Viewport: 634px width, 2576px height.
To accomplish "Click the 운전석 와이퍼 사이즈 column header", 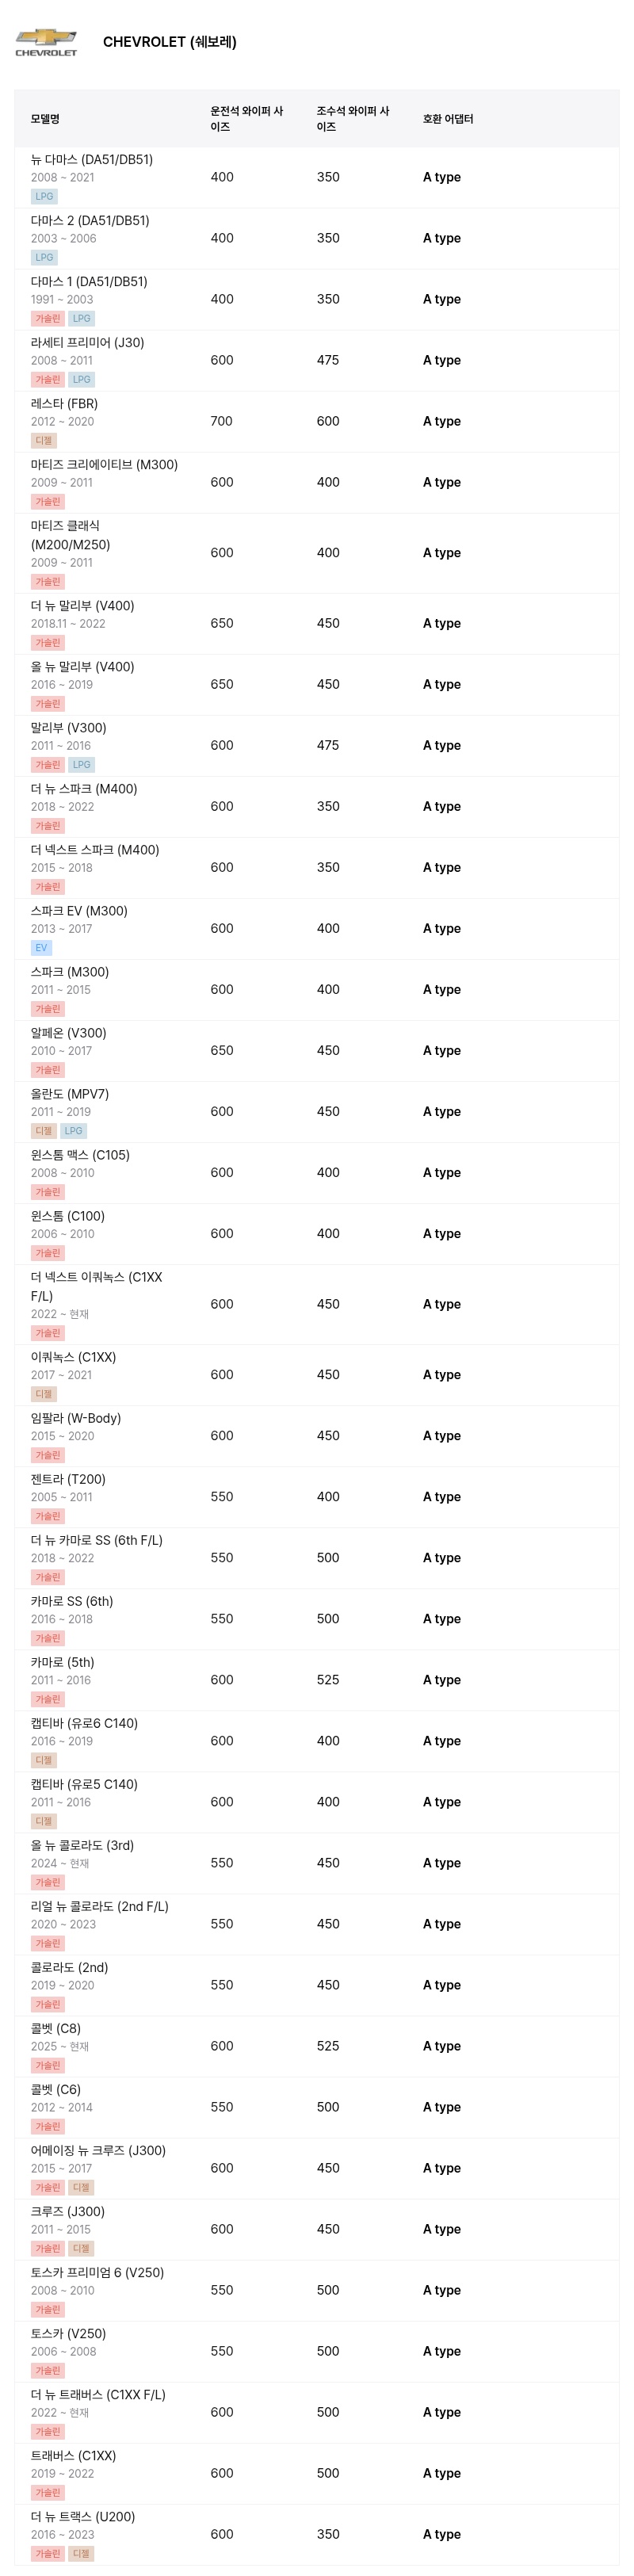I will coord(247,119).
